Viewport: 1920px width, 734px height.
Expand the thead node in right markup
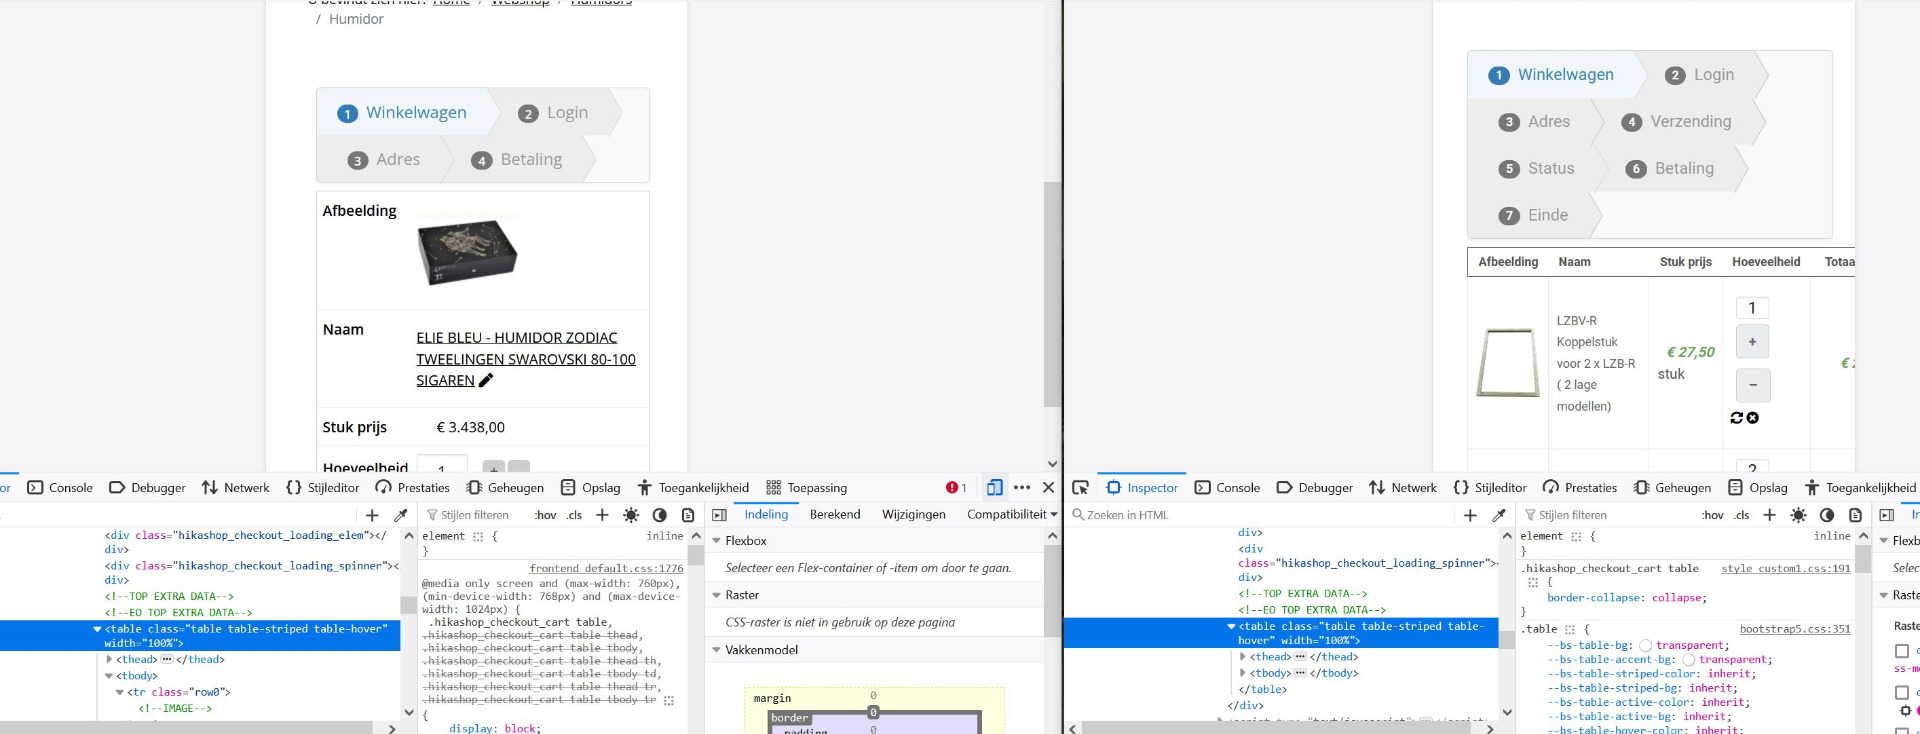[x=1243, y=657]
